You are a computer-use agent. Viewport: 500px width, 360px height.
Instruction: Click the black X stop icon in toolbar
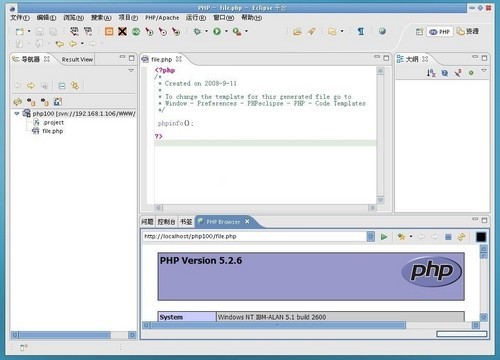pos(122,31)
